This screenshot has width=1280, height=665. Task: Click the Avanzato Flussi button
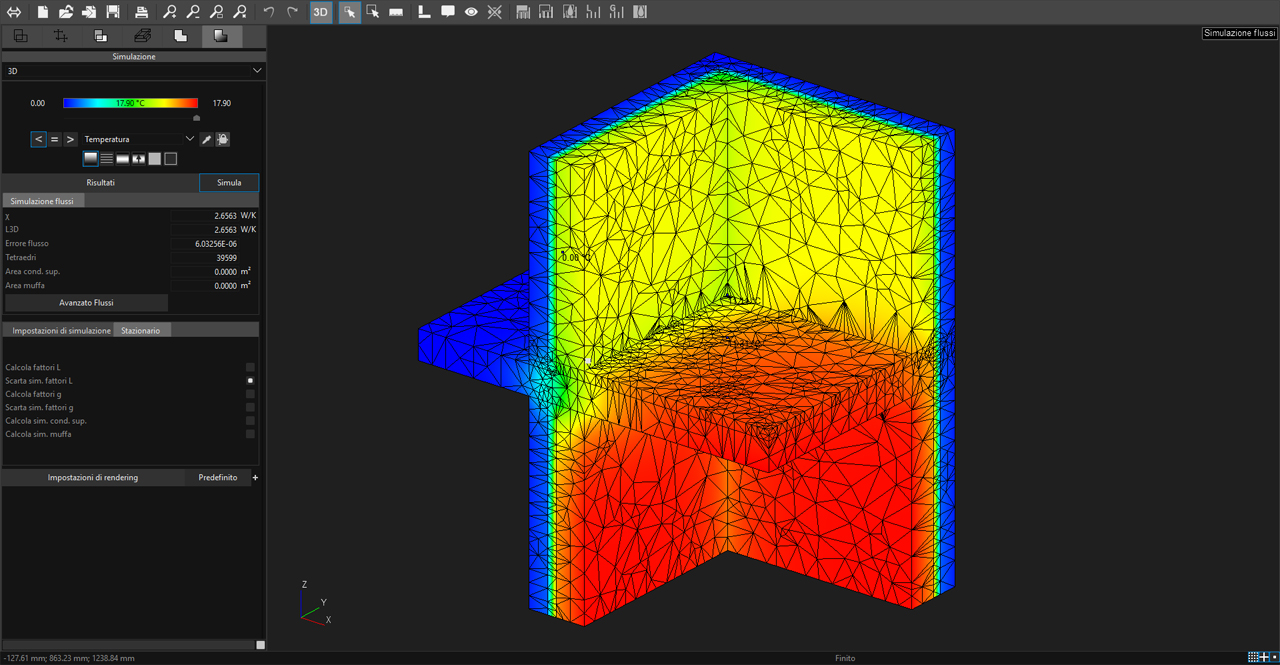click(x=86, y=302)
